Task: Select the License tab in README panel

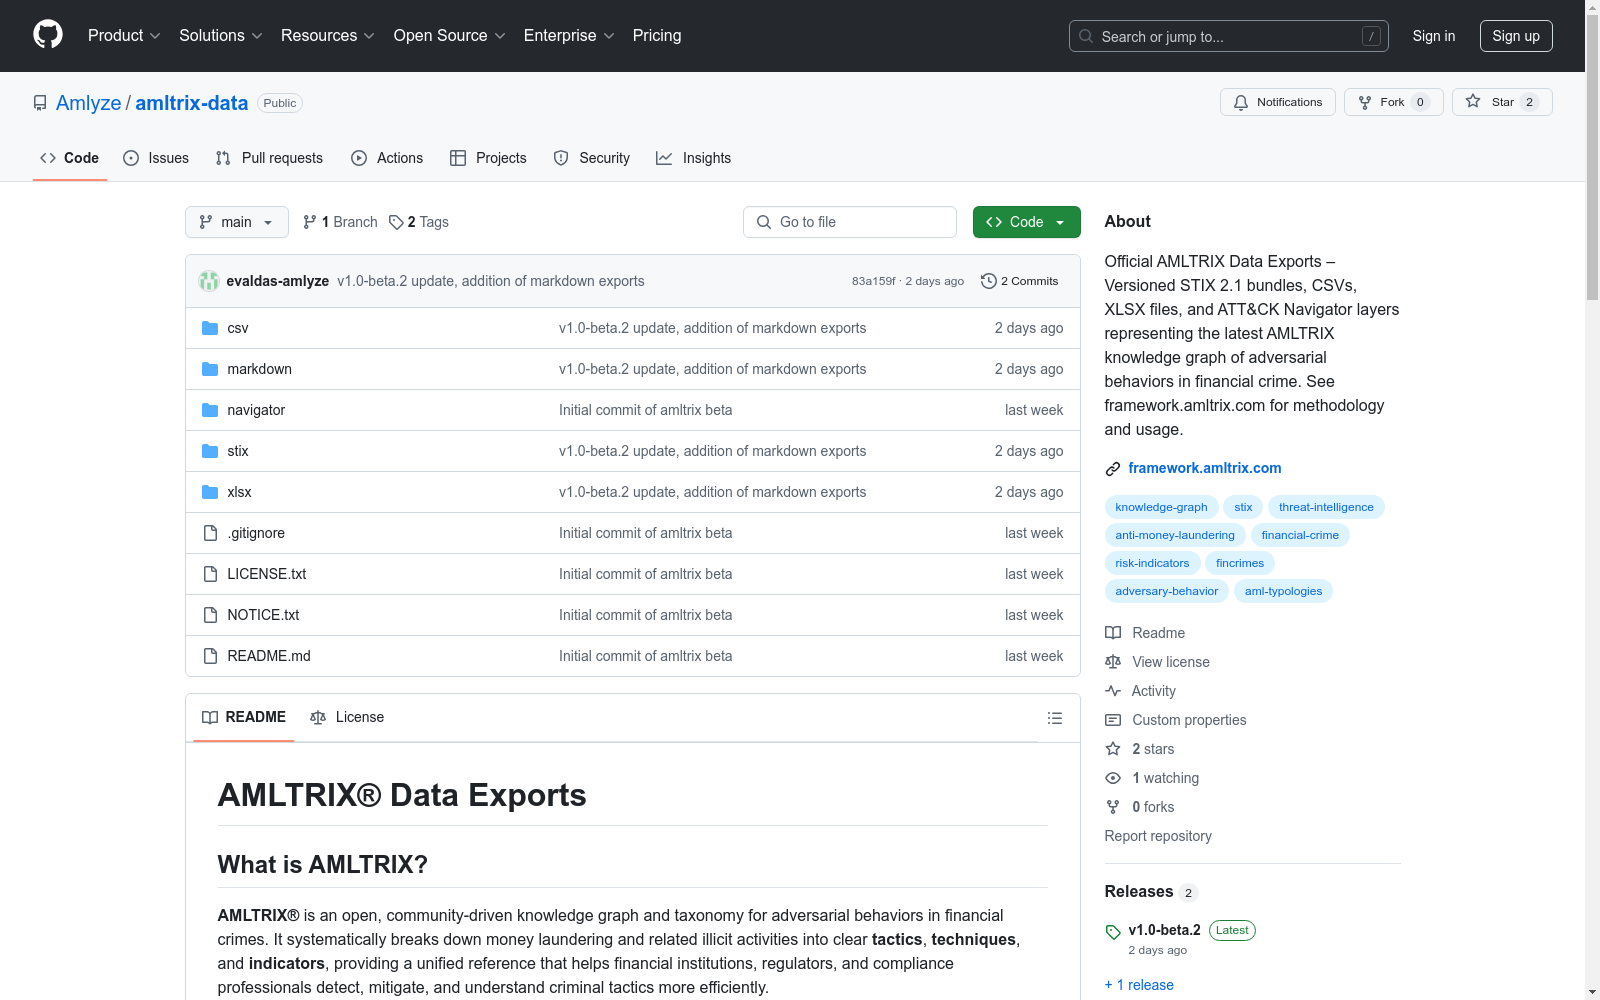Action: (x=347, y=717)
